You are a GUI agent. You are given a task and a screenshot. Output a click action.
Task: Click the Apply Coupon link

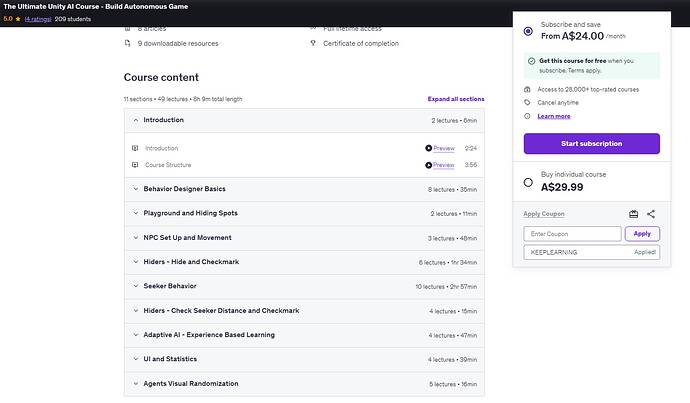pos(544,214)
